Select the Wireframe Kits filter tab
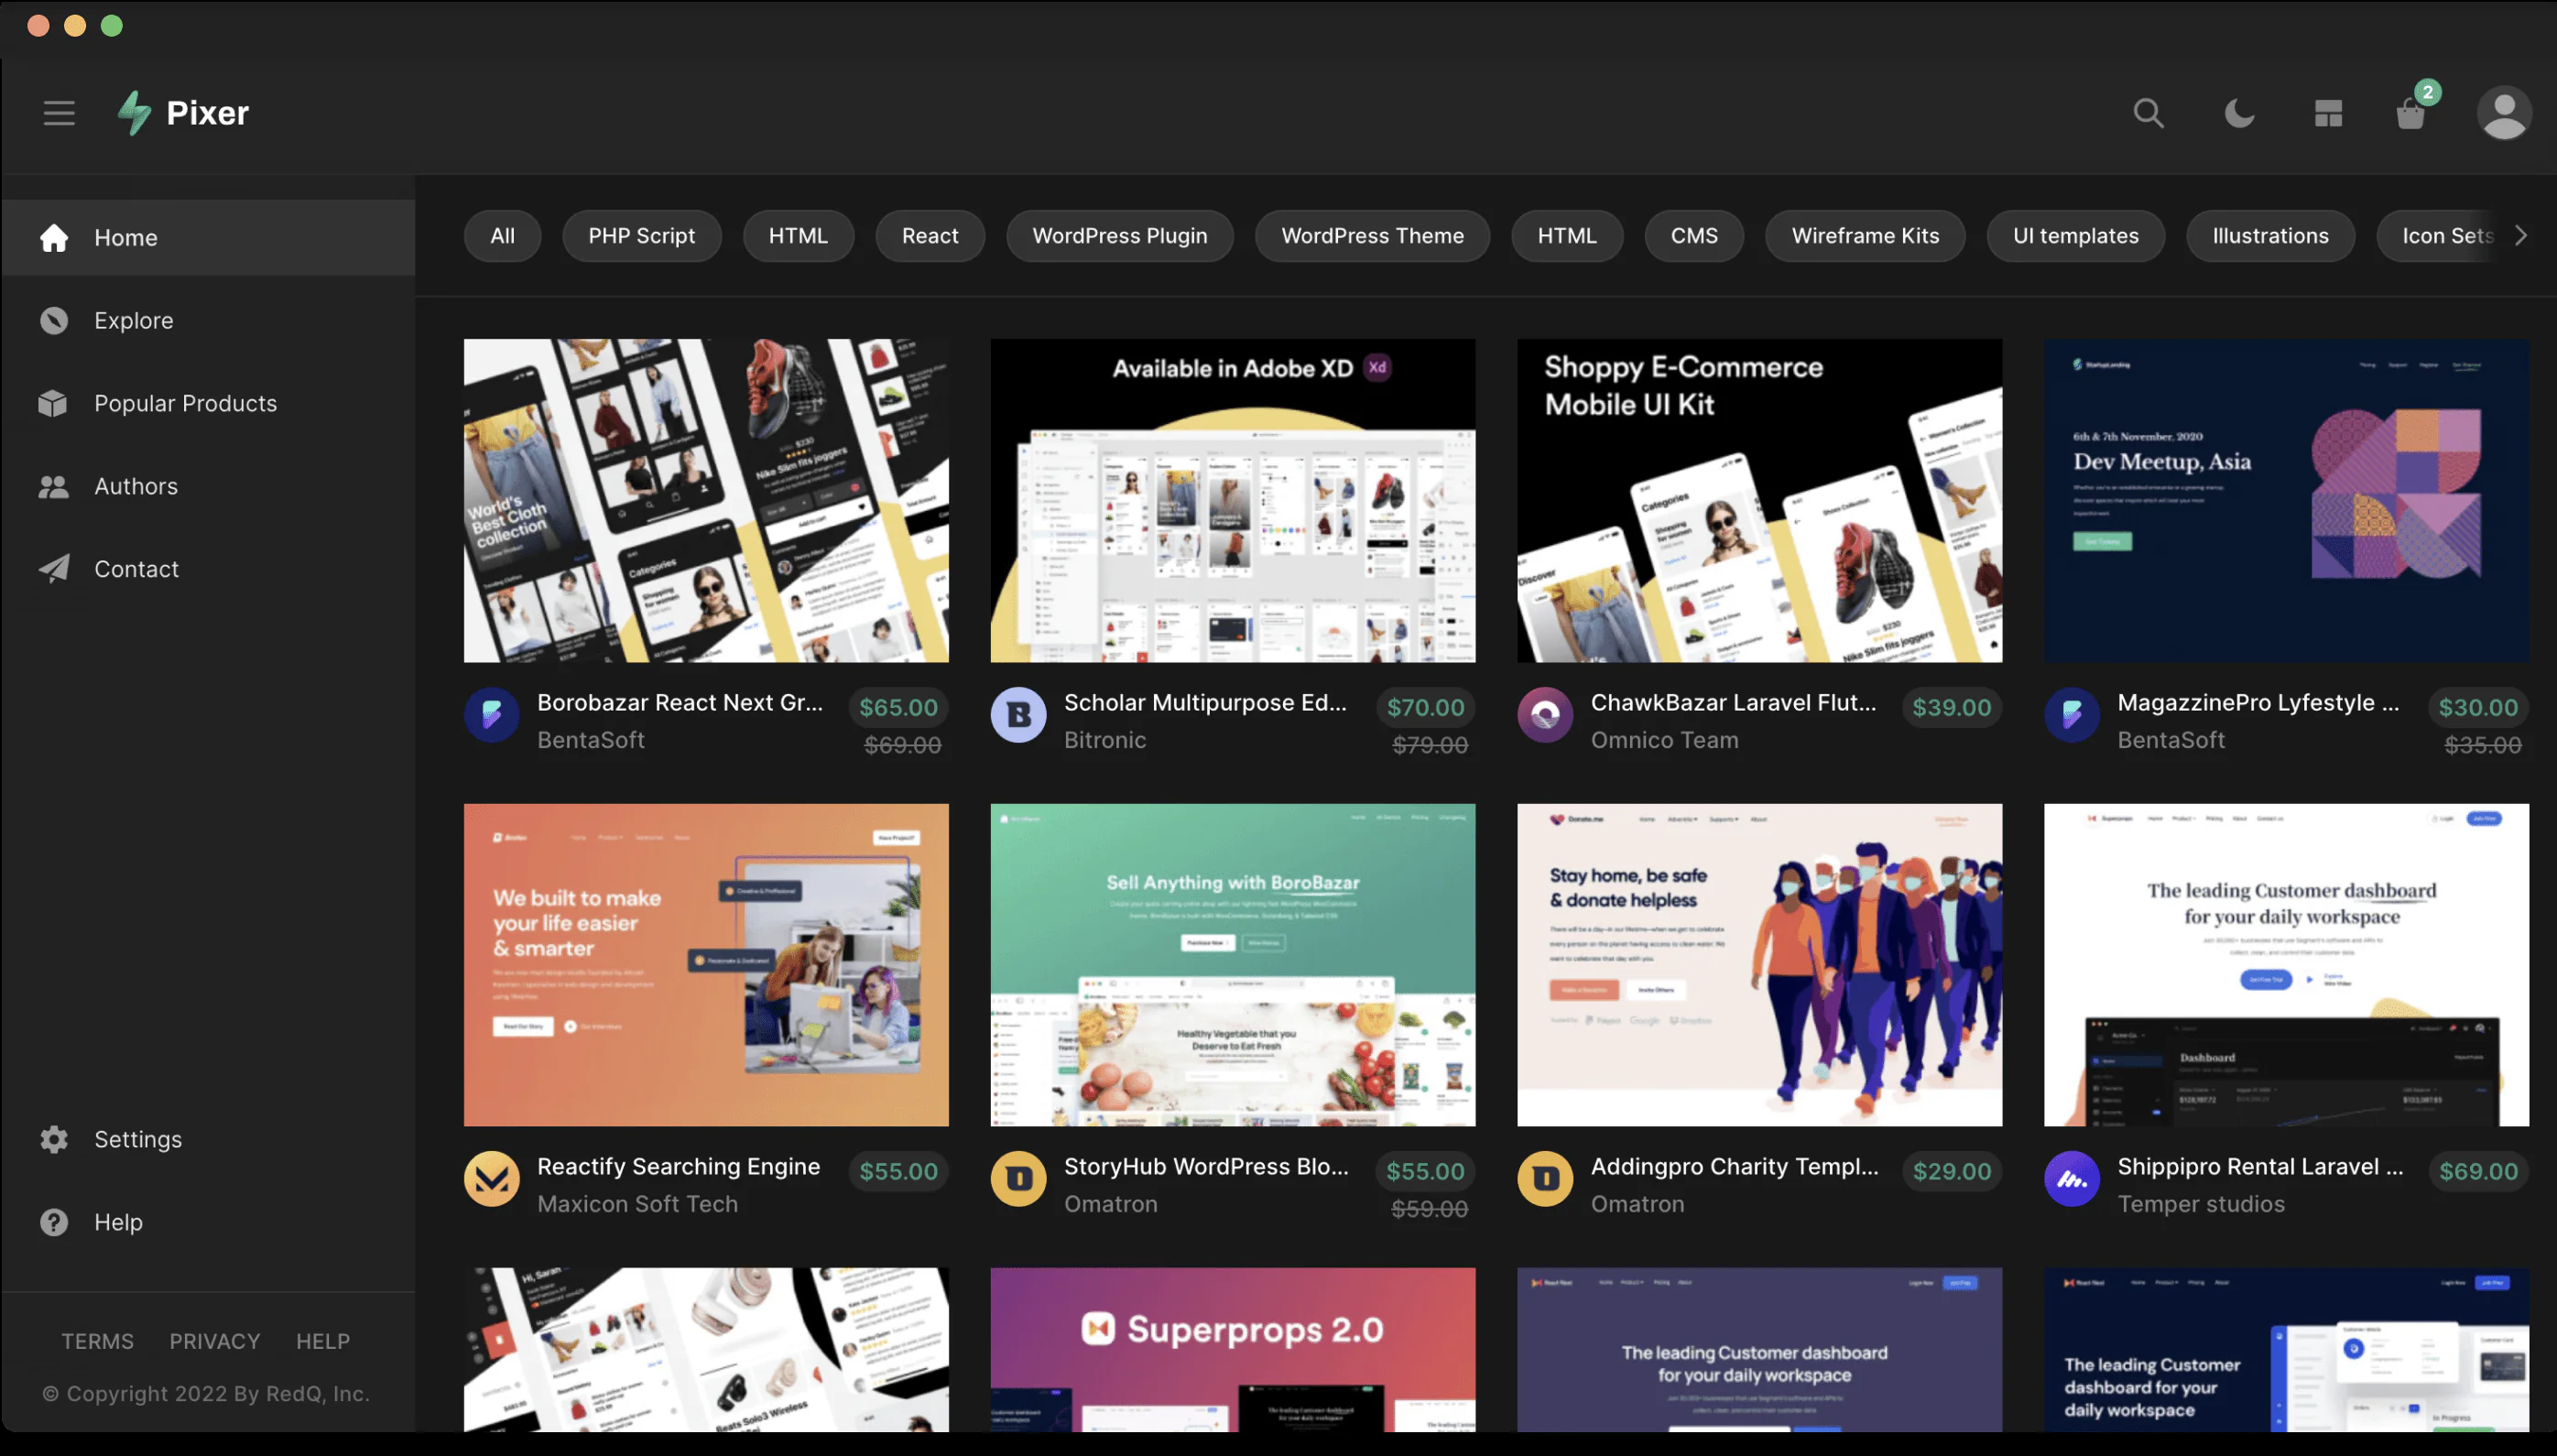This screenshot has height=1456, width=2557. click(x=1865, y=235)
